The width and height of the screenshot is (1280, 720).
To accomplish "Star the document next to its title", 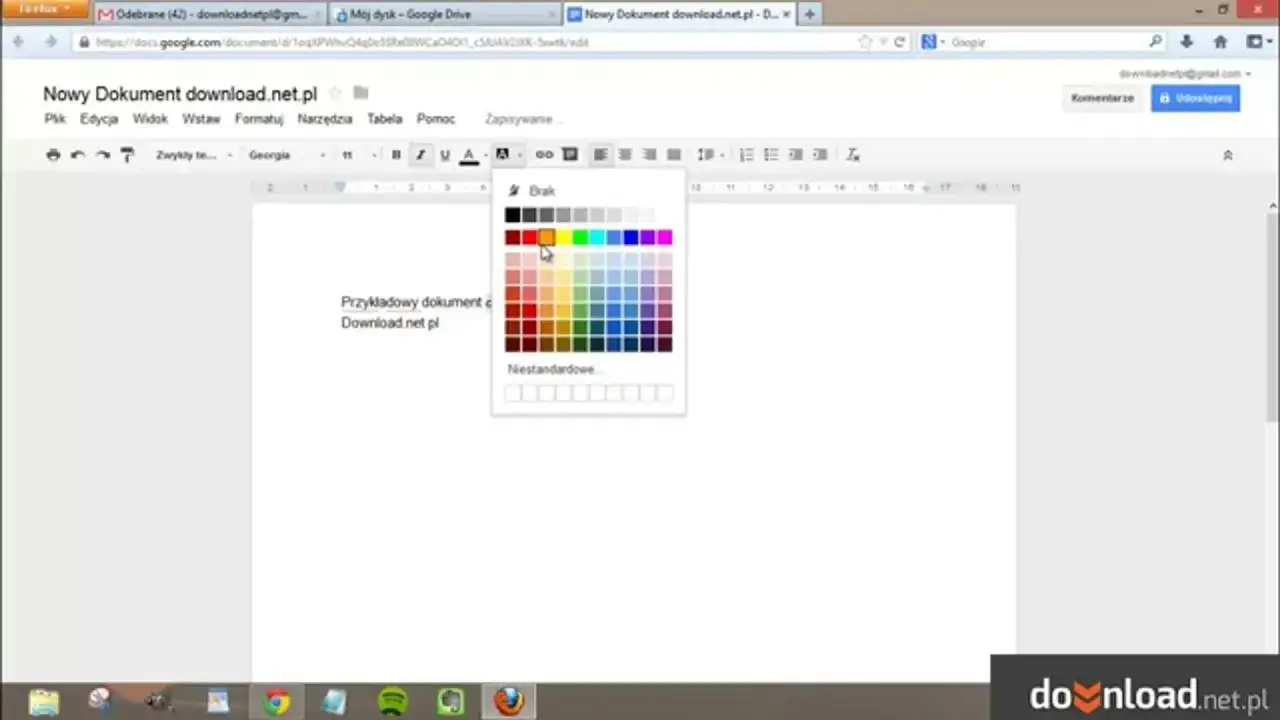I will [335, 93].
